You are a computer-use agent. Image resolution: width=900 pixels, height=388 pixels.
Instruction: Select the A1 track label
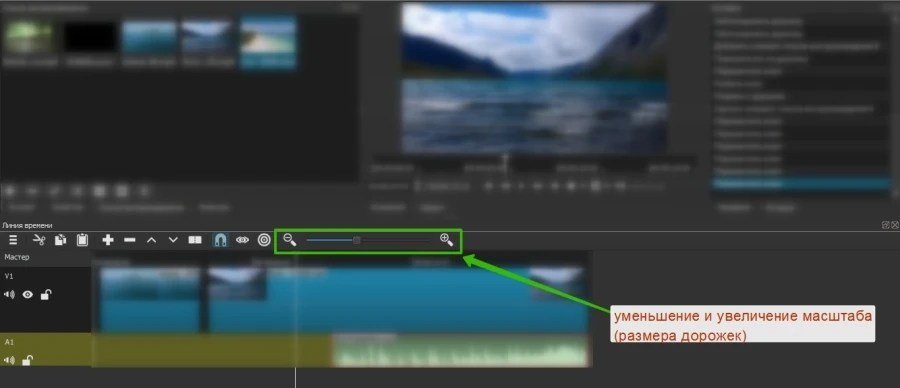coord(9,342)
